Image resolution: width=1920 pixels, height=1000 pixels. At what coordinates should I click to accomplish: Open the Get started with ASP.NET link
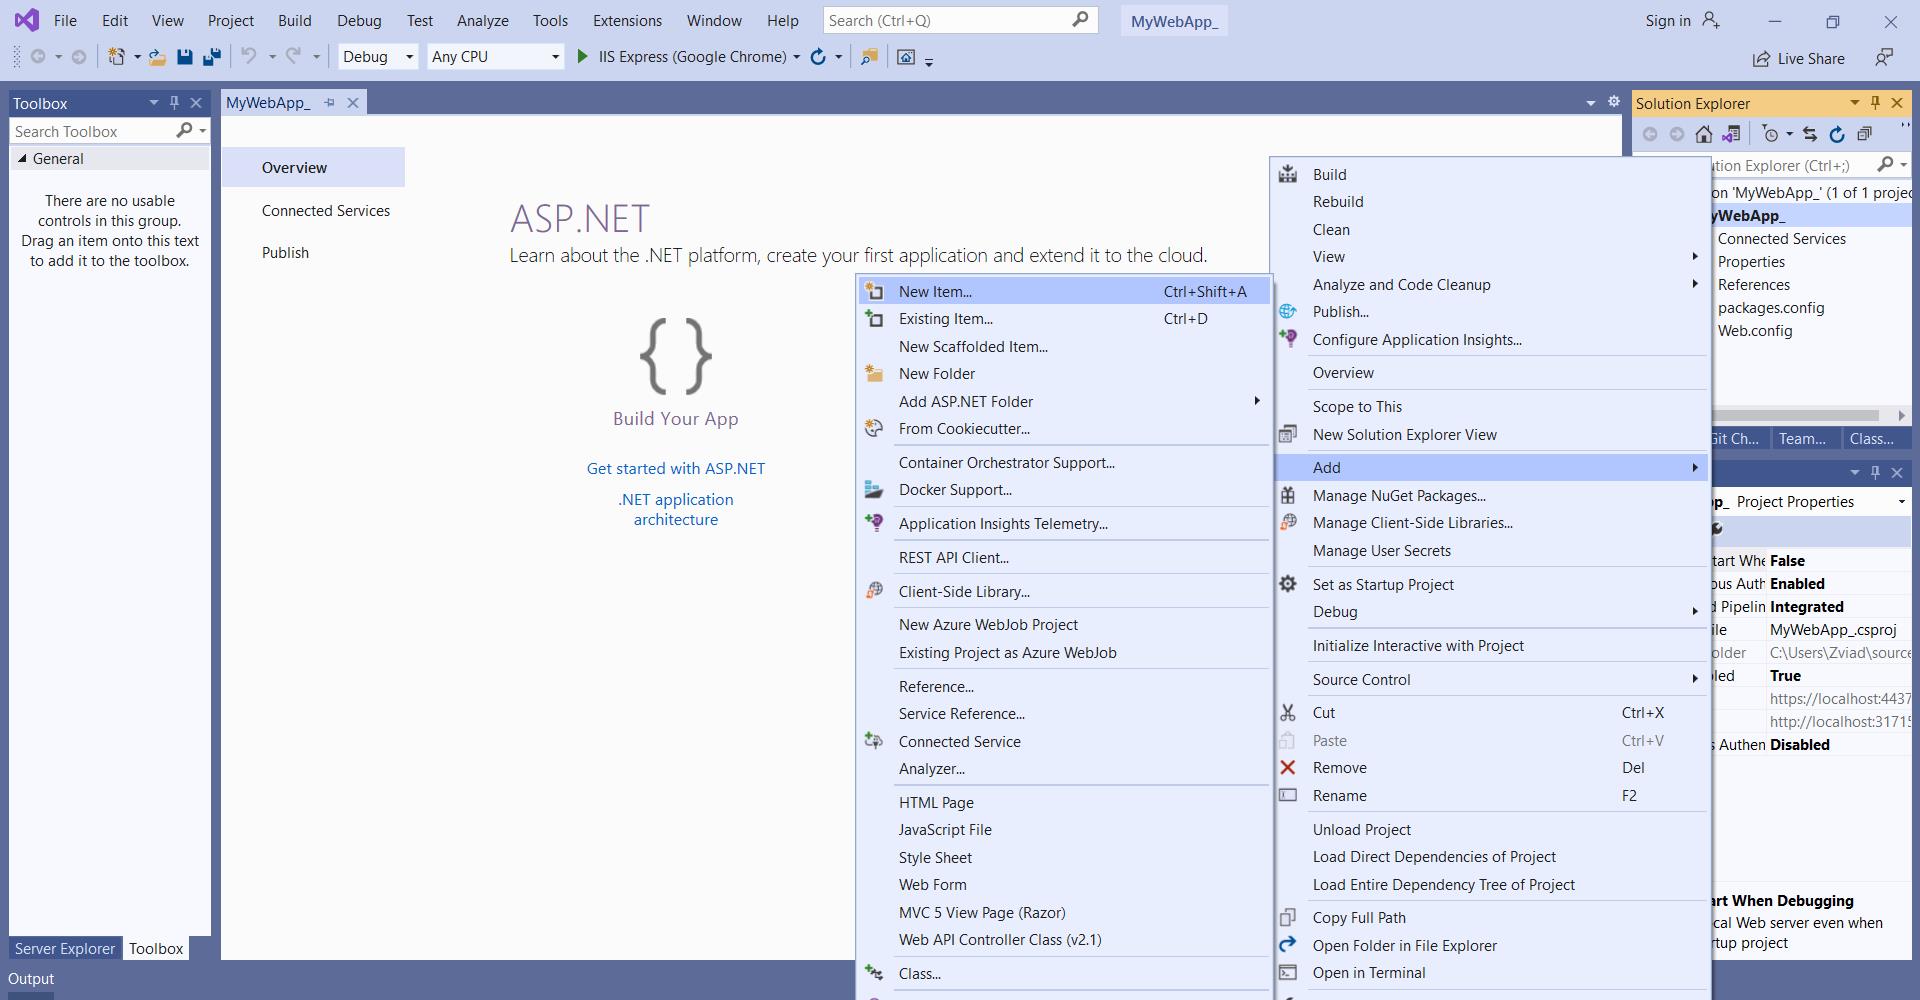pos(675,468)
